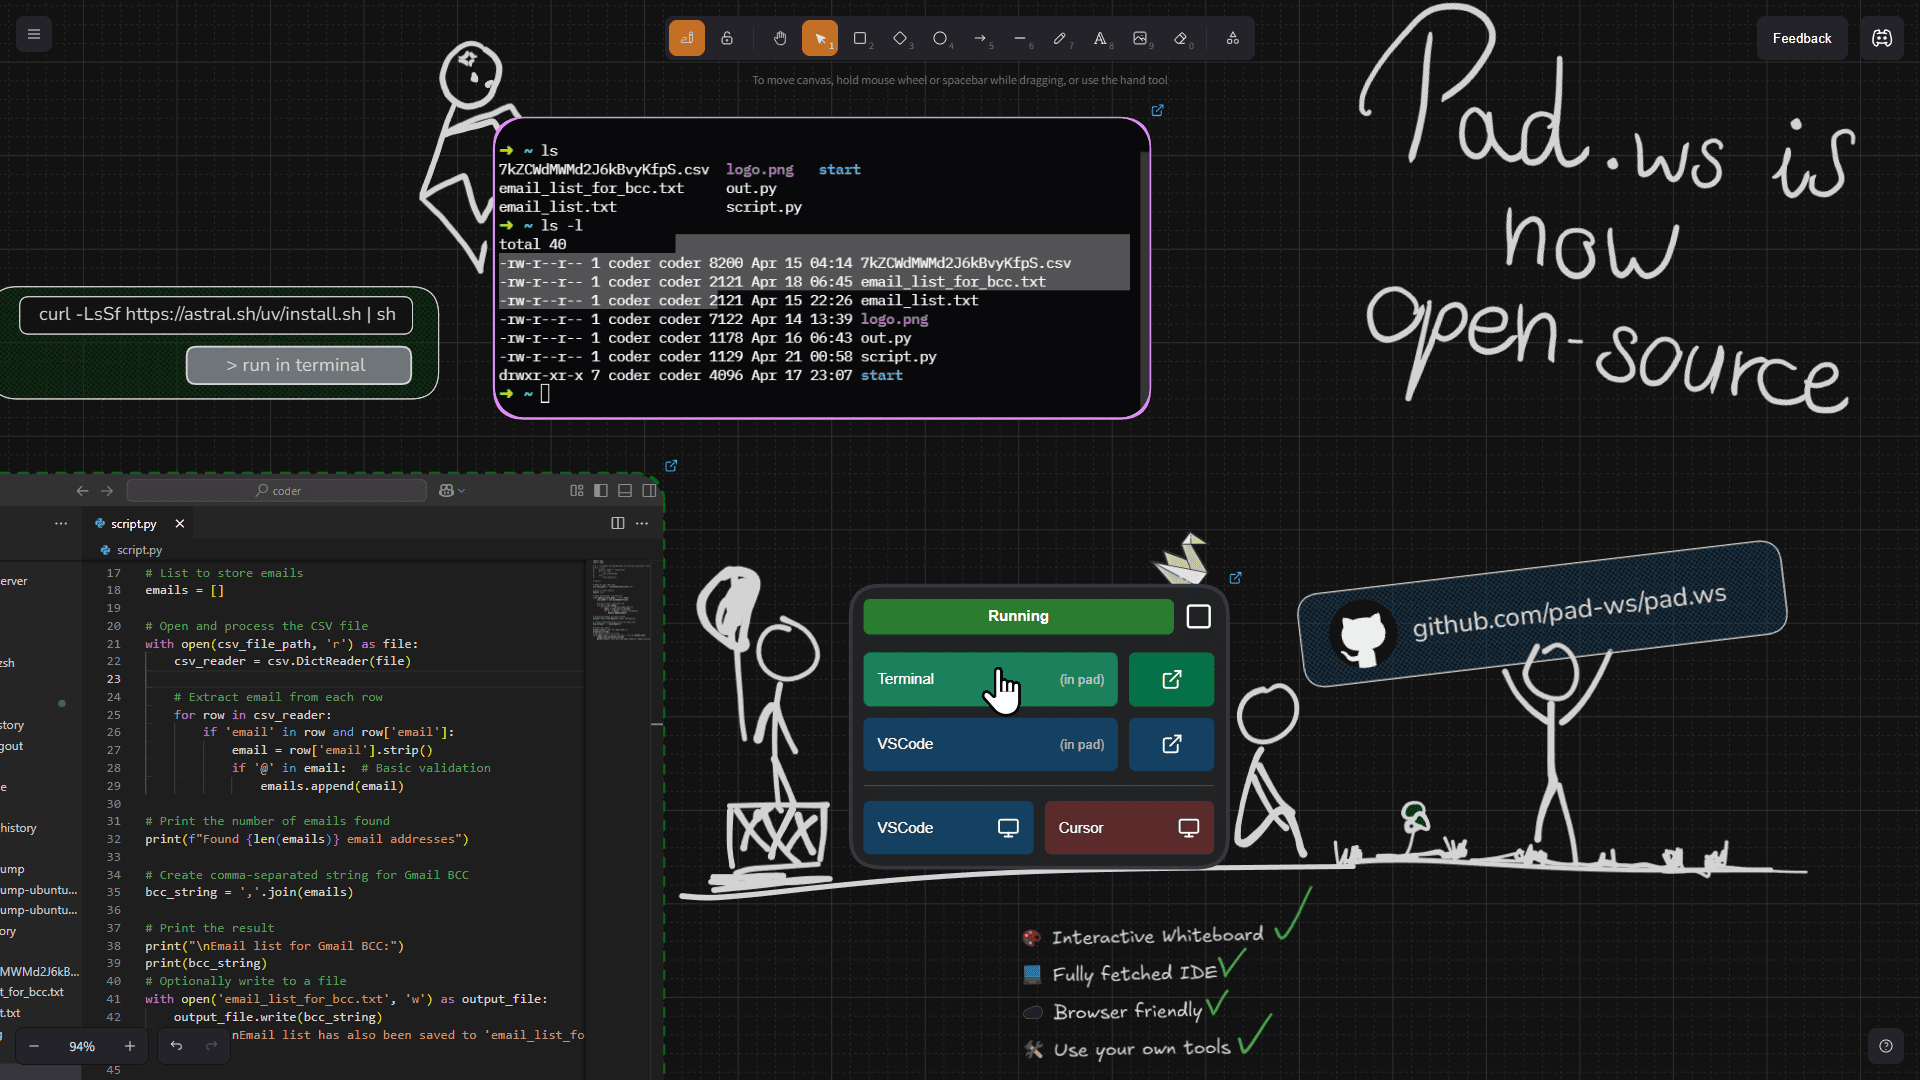Select the Diamond shape tool

point(901,38)
